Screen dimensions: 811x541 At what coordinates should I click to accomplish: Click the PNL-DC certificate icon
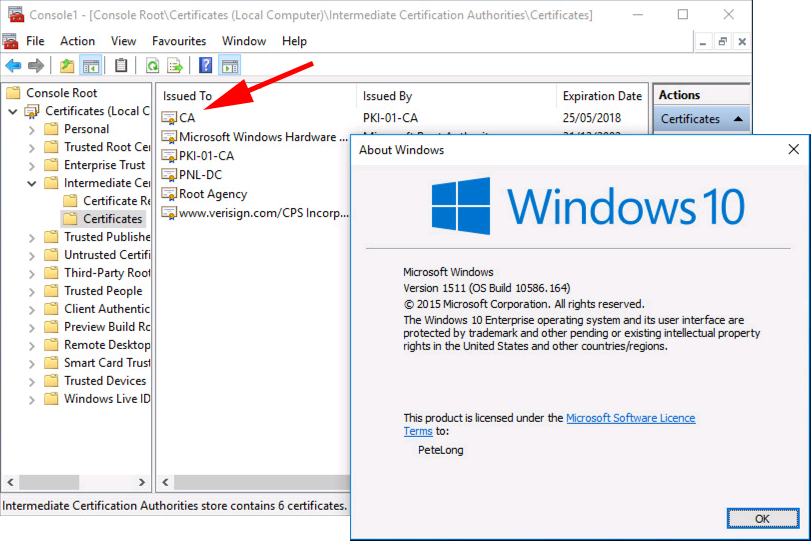169,175
